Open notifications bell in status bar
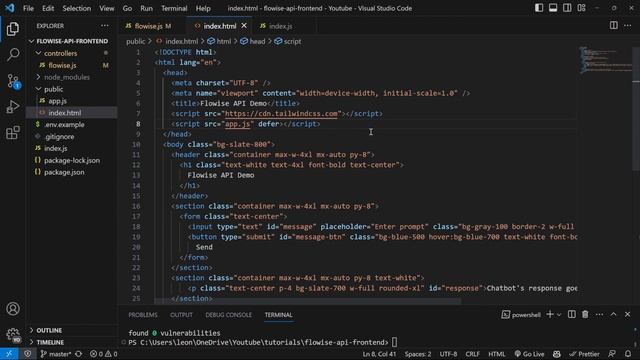This screenshot has width=640, height=360. point(628,354)
